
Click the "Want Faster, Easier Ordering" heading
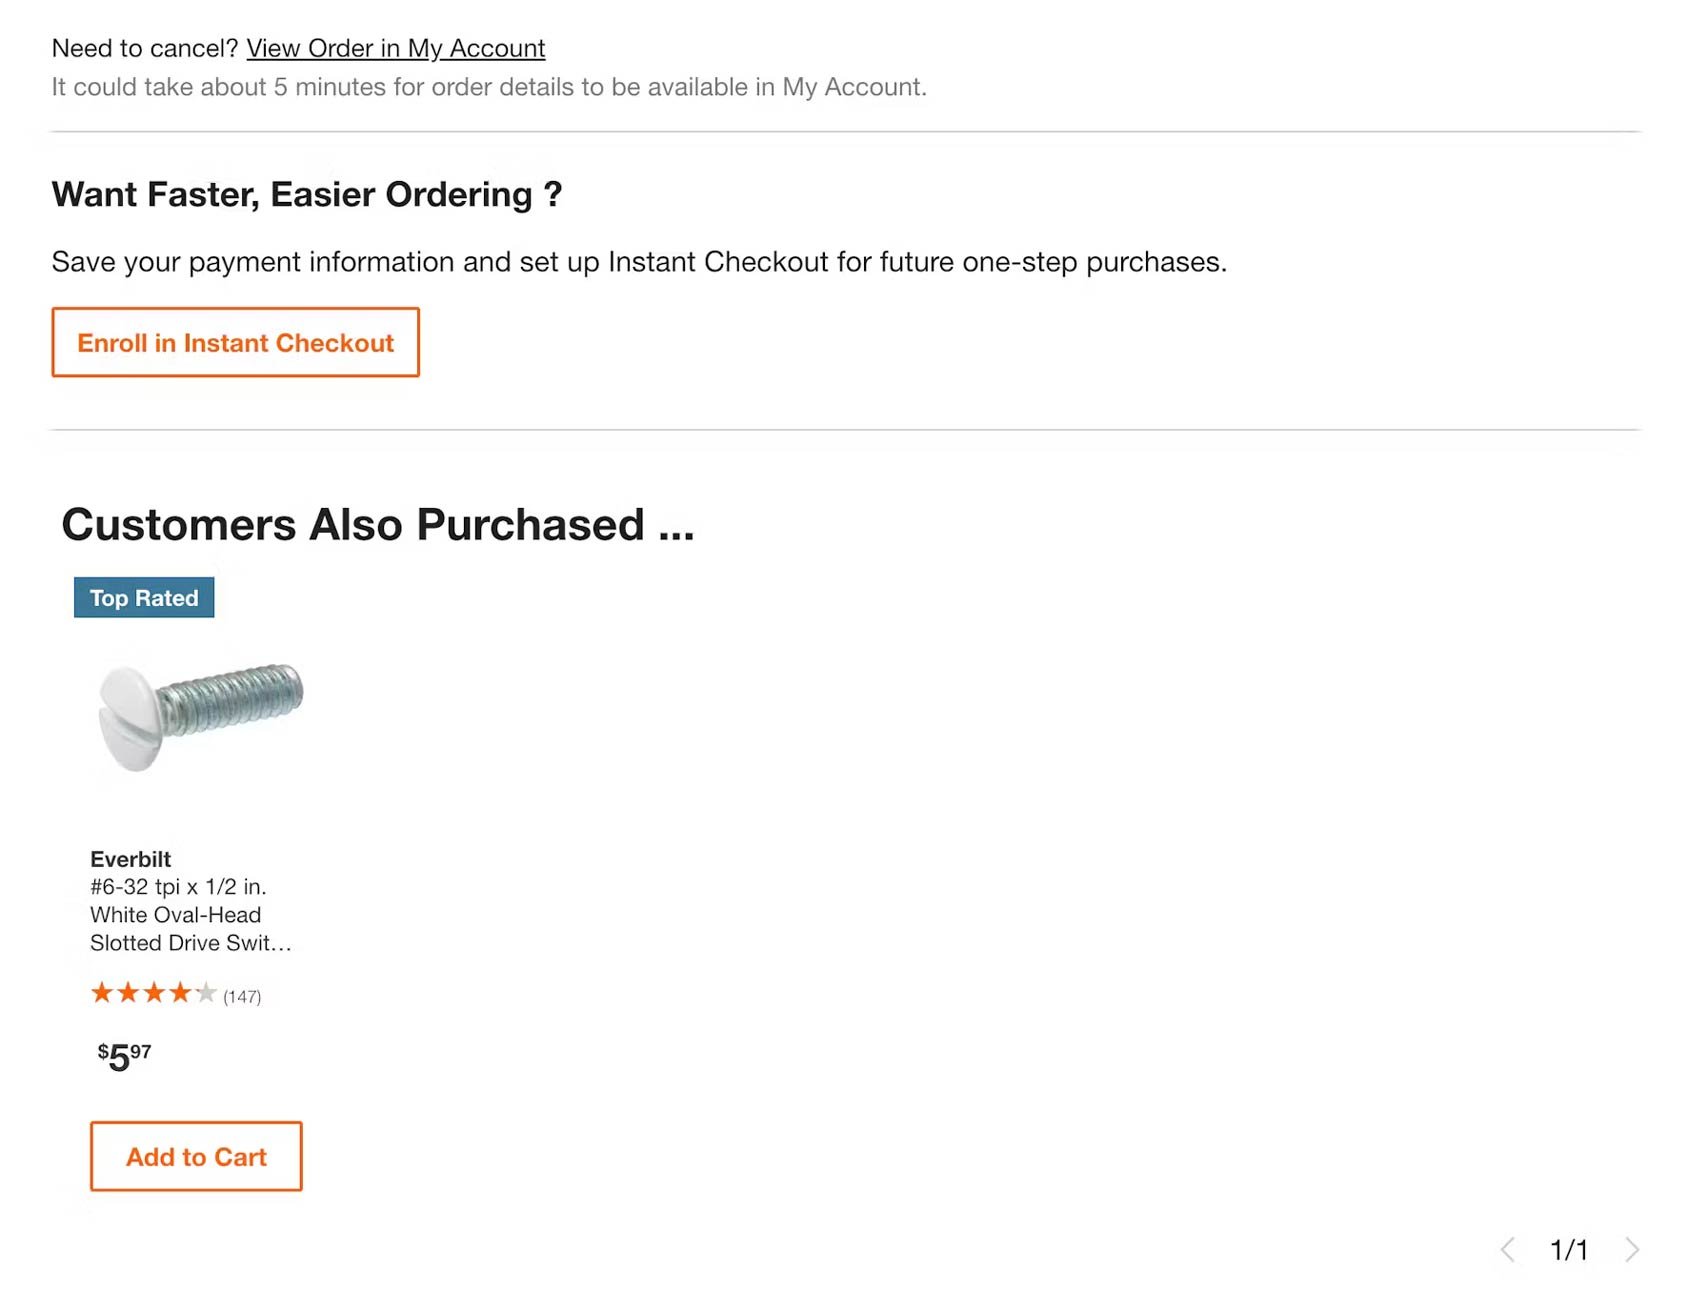pyautogui.click(x=307, y=194)
